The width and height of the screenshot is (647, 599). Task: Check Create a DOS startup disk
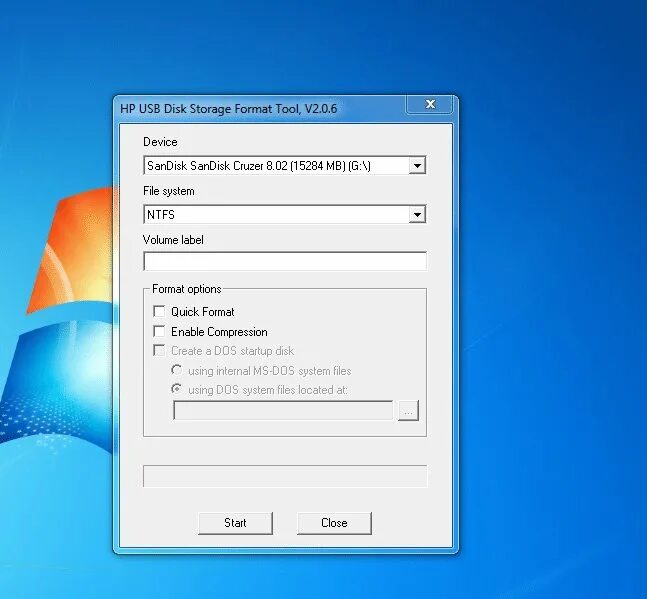click(159, 350)
